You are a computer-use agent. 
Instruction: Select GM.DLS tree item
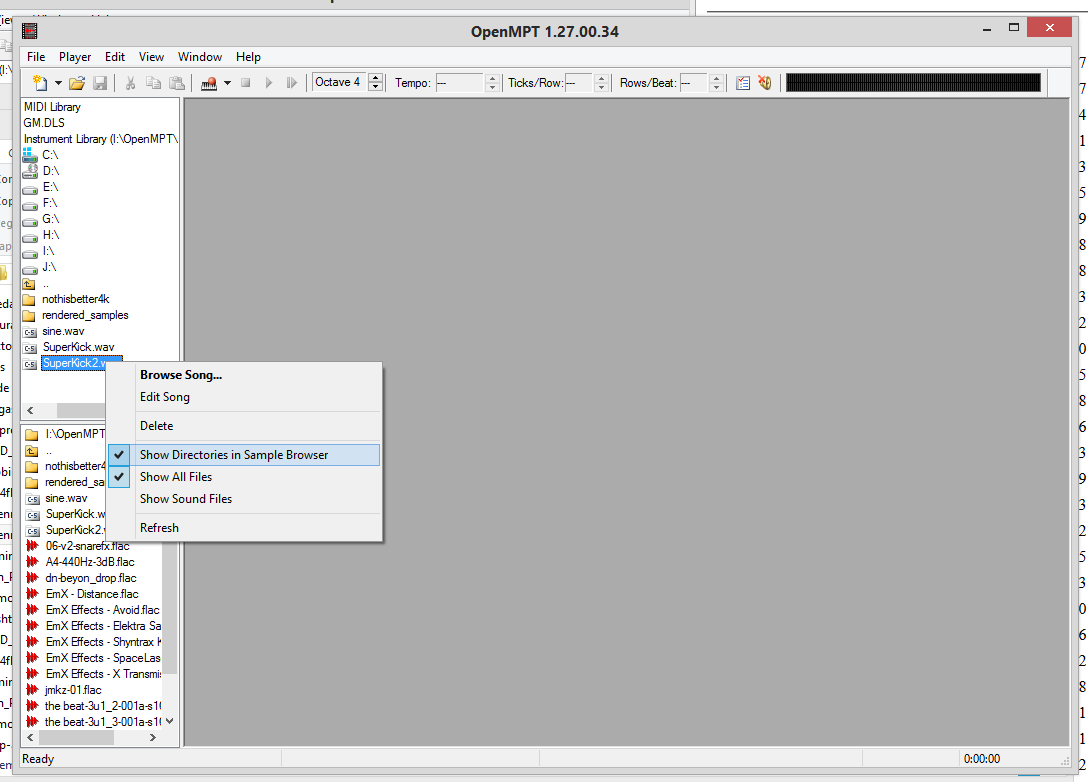[x=44, y=123]
